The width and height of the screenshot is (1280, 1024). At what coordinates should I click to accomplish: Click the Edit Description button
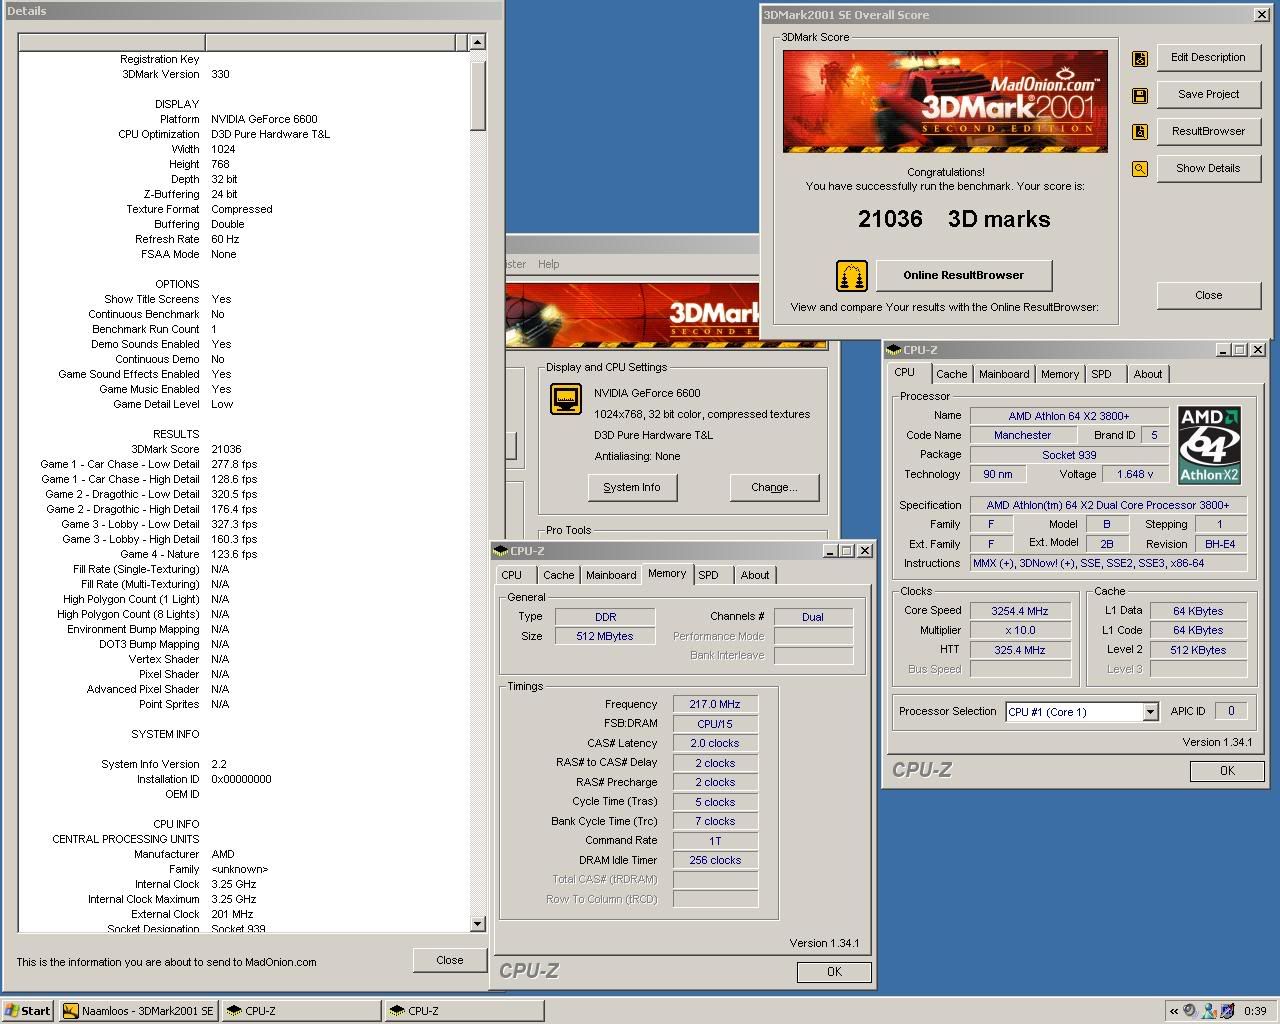[x=1208, y=58]
